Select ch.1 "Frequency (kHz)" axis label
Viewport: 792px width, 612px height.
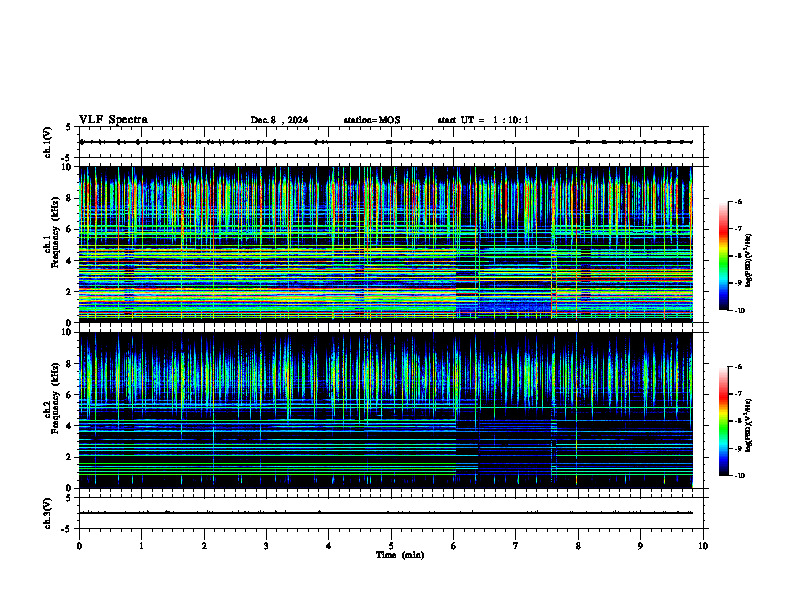click(x=55, y=233)
